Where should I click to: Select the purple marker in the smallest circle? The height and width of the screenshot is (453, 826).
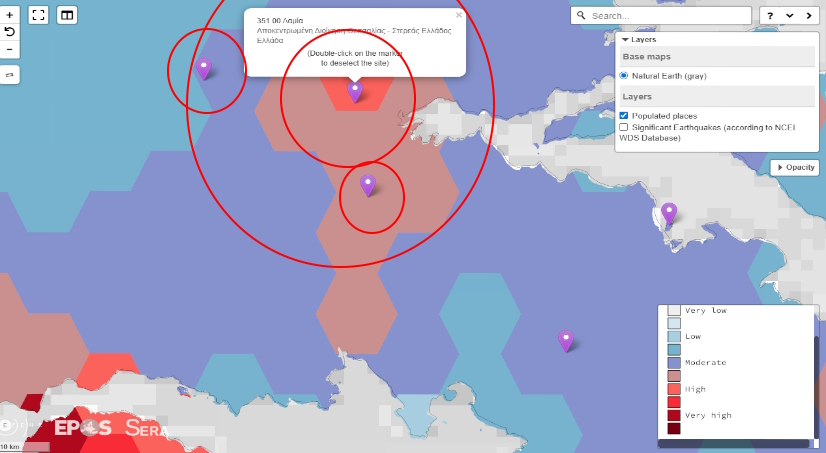tap(368, 185)
